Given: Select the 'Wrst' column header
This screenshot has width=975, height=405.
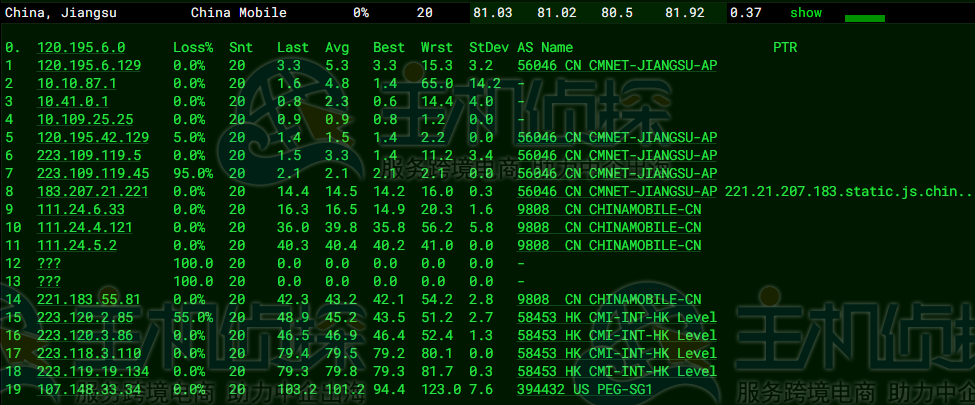Looking at the screenshot, I should [x=437, y=47].
